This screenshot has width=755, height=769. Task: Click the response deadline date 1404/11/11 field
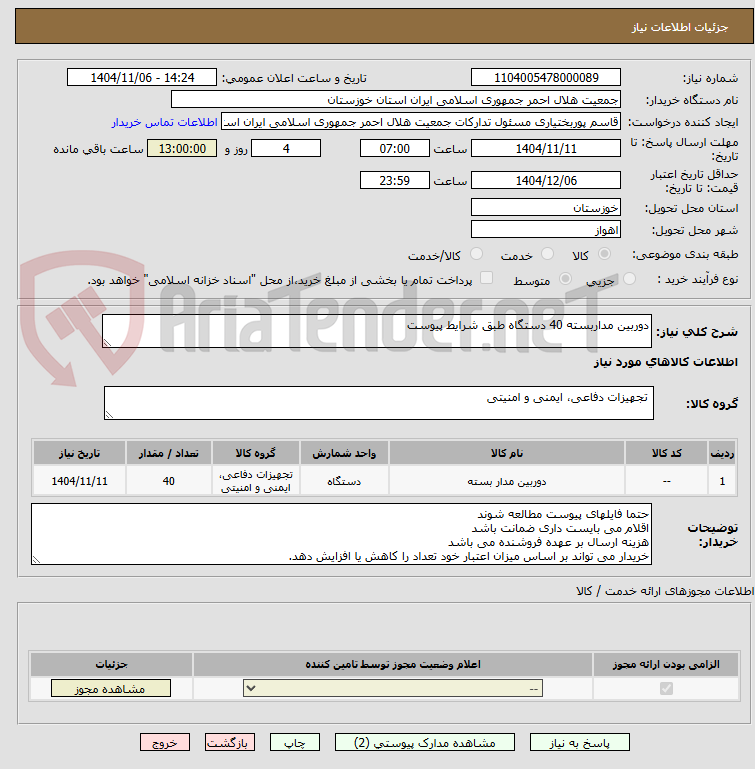tap(546, 149)
